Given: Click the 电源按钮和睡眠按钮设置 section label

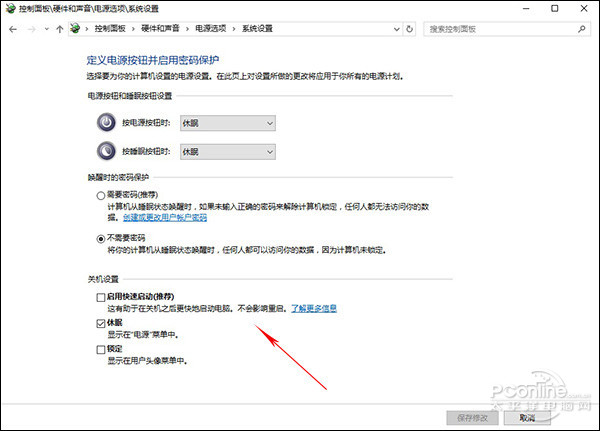Looking at the screenshot, I should point(130,96).
